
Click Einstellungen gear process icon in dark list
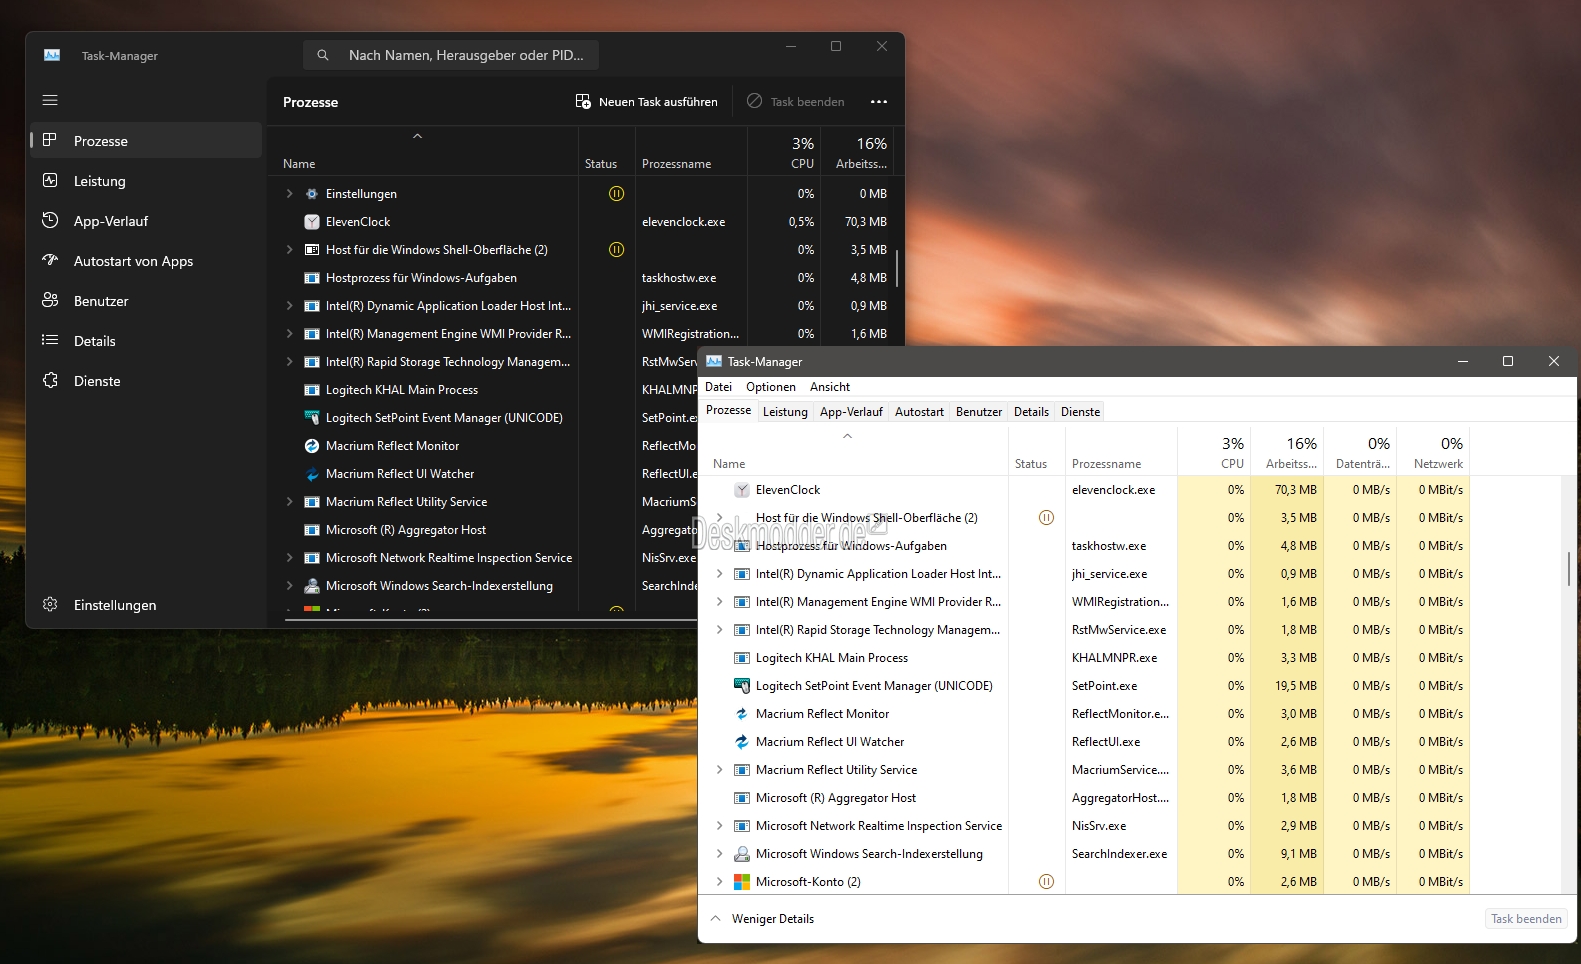click(x=312, y=194)
